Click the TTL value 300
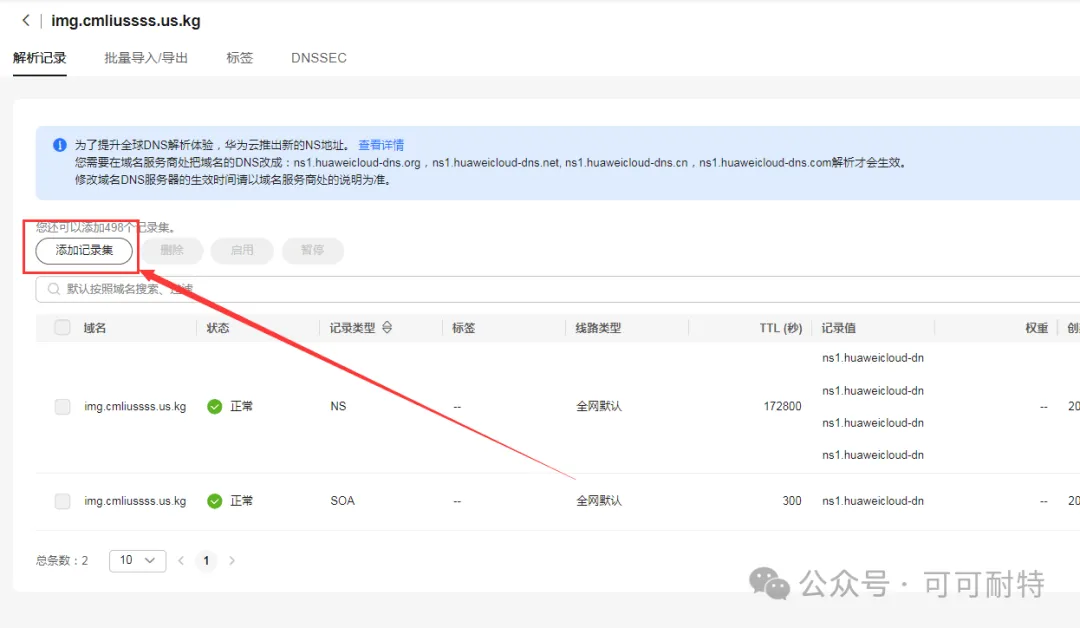Viewport: 1080px width, 628px height. tap(792, 501)
